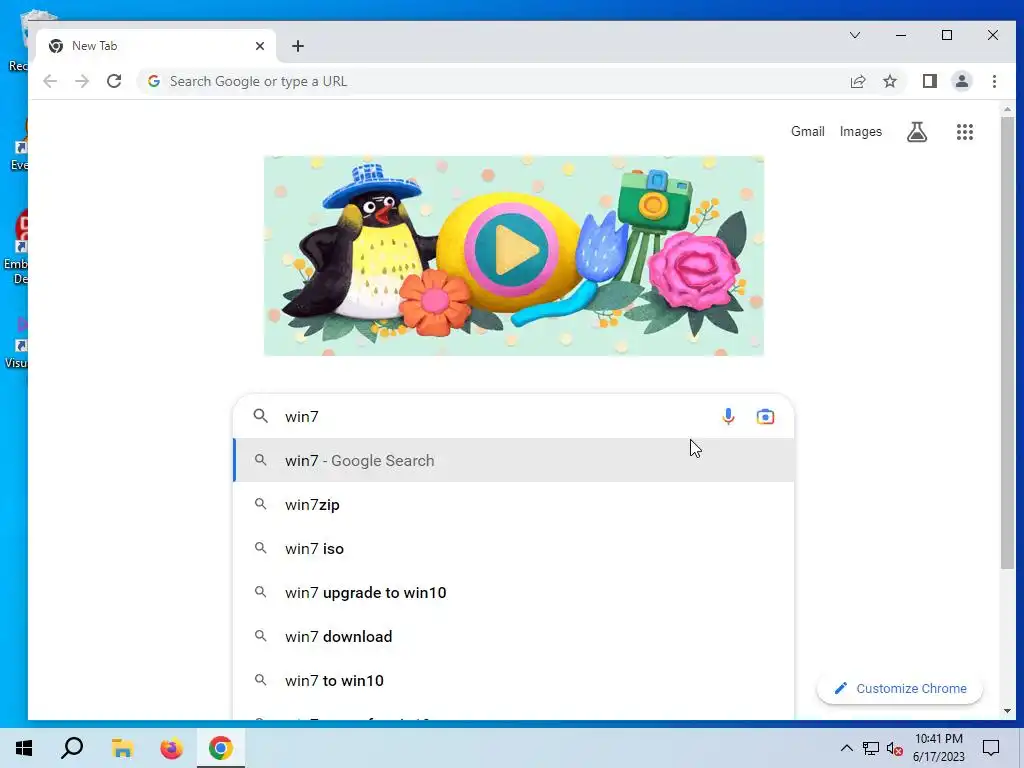Image resolution: width=1024 pixels, height=768 pixels.
Task: Open the Google apps grid
Action: (x=965, y=132)
